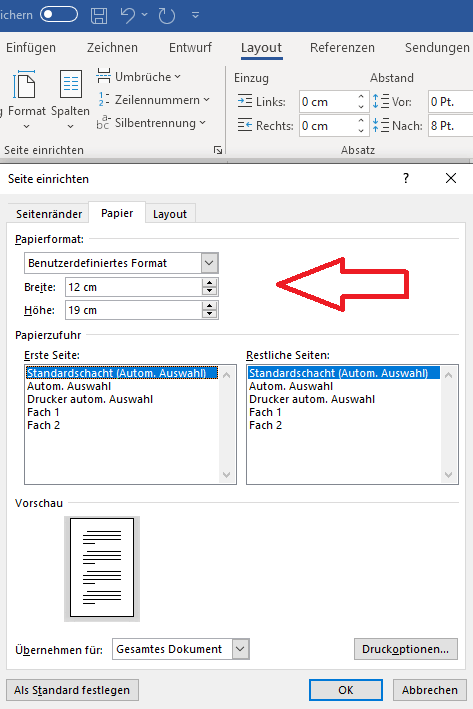Screen dimensions: 473x709
Task: Open the Format page size menu
Action: pos(26,99)
